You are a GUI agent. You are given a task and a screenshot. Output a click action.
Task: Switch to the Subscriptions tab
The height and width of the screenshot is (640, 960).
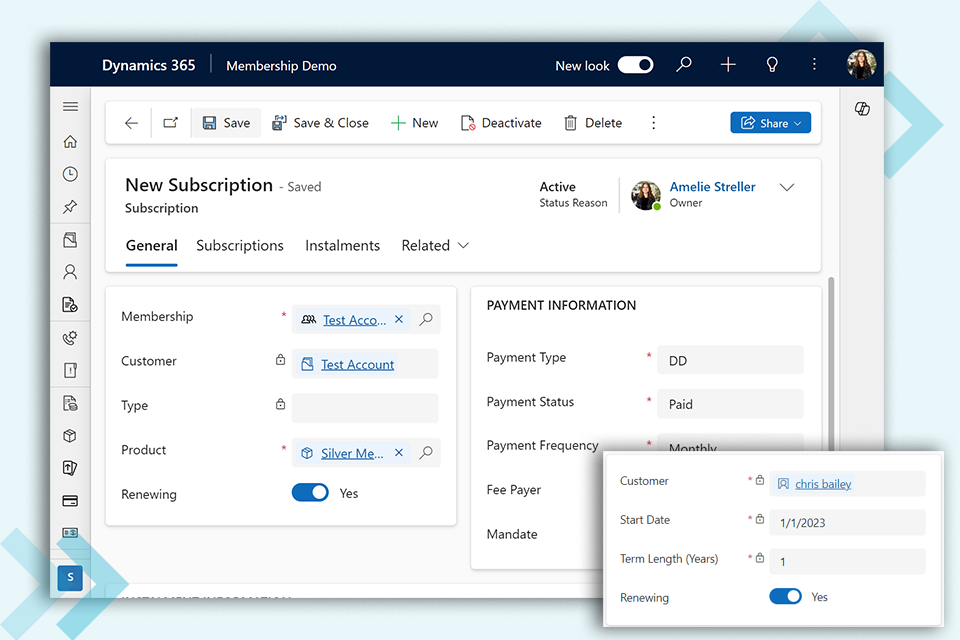(240, 246)
